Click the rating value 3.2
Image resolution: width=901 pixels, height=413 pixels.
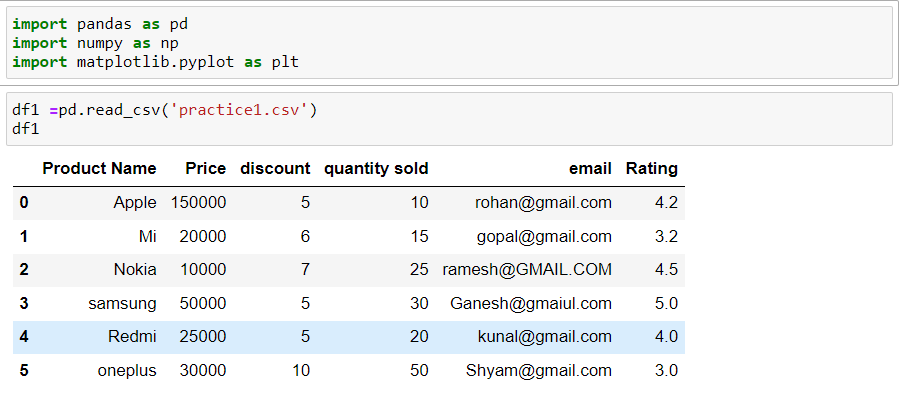pos(667,236)
